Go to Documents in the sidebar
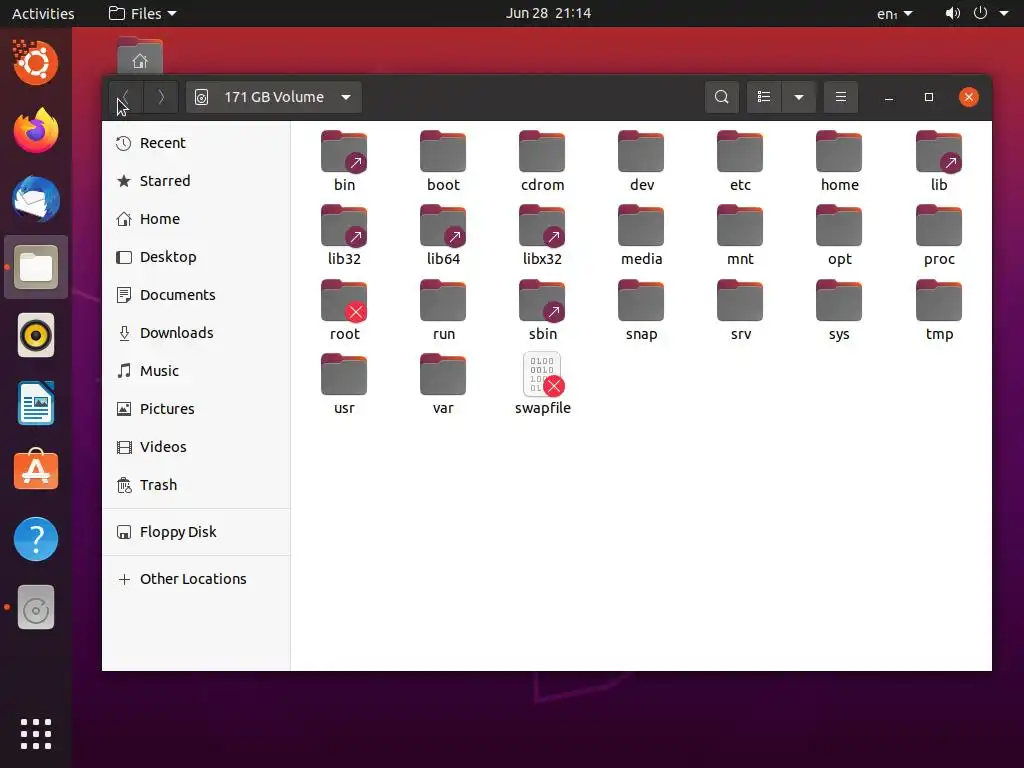1024x768 pixels. coord(196,295)
